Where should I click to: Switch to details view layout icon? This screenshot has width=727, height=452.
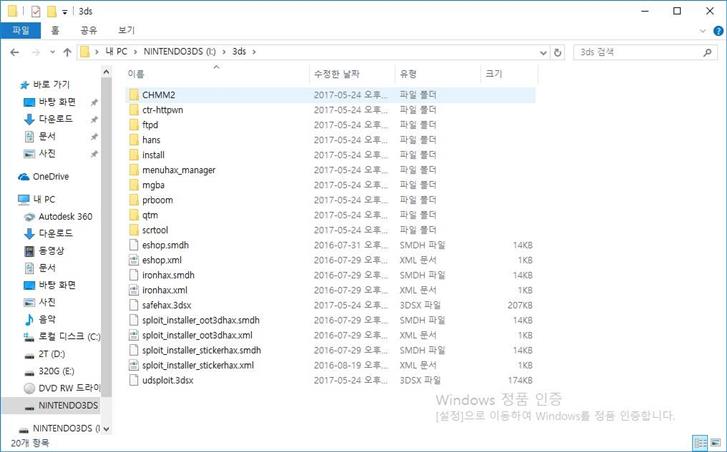(x=701, y=442)
